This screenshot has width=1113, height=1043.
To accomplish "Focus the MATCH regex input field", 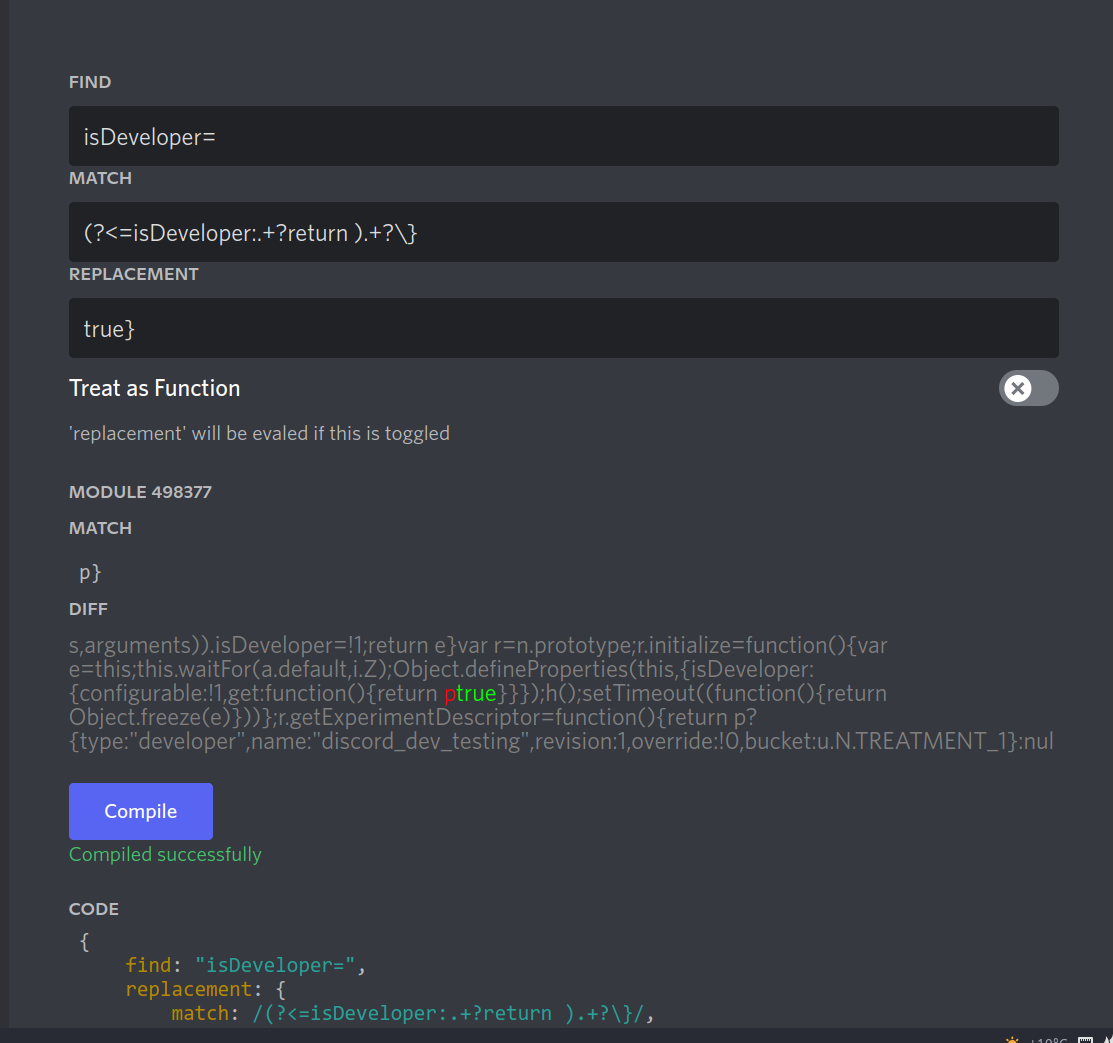I will point(564,232).
